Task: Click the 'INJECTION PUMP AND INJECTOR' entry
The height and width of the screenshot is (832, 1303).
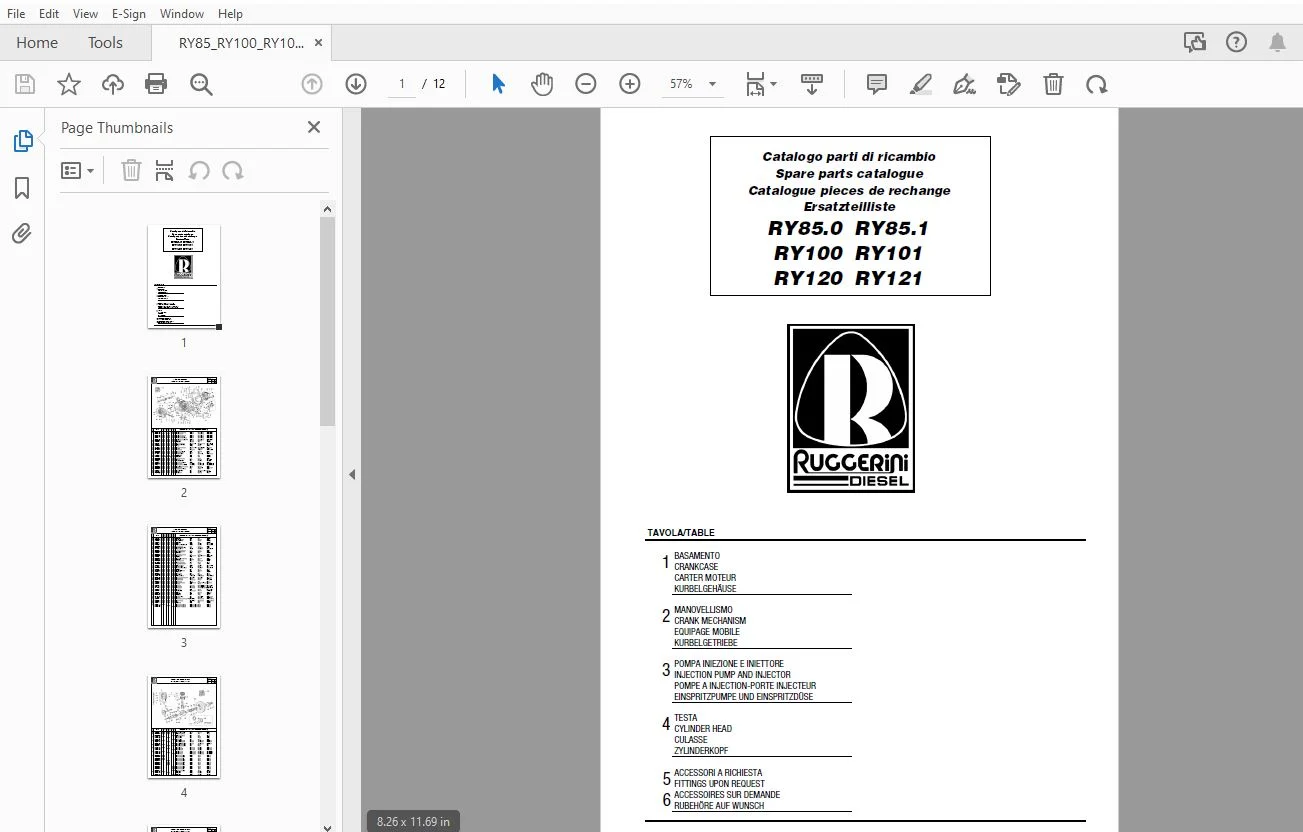Action: tap(733, 675)
